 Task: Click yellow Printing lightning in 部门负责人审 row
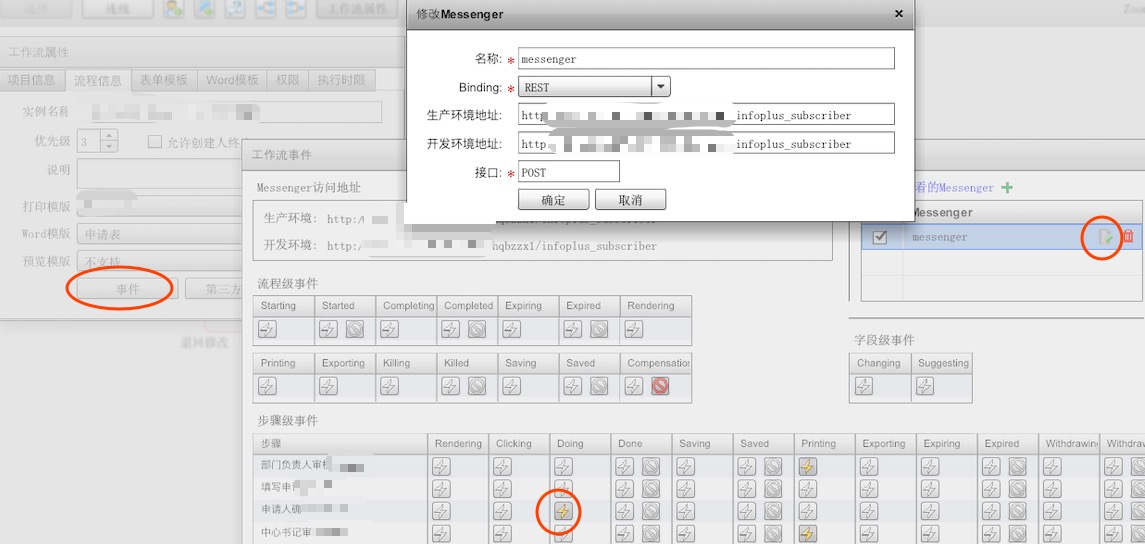pos(807,466)
